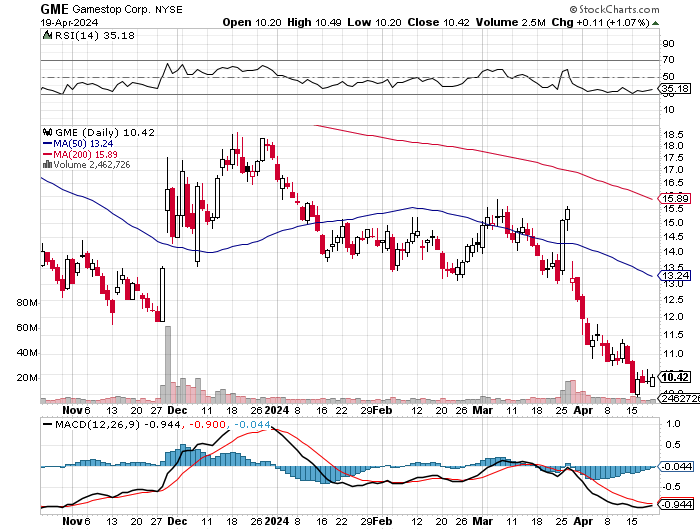Click the Gamestop Corp. company name

click(x=111, y=9)
